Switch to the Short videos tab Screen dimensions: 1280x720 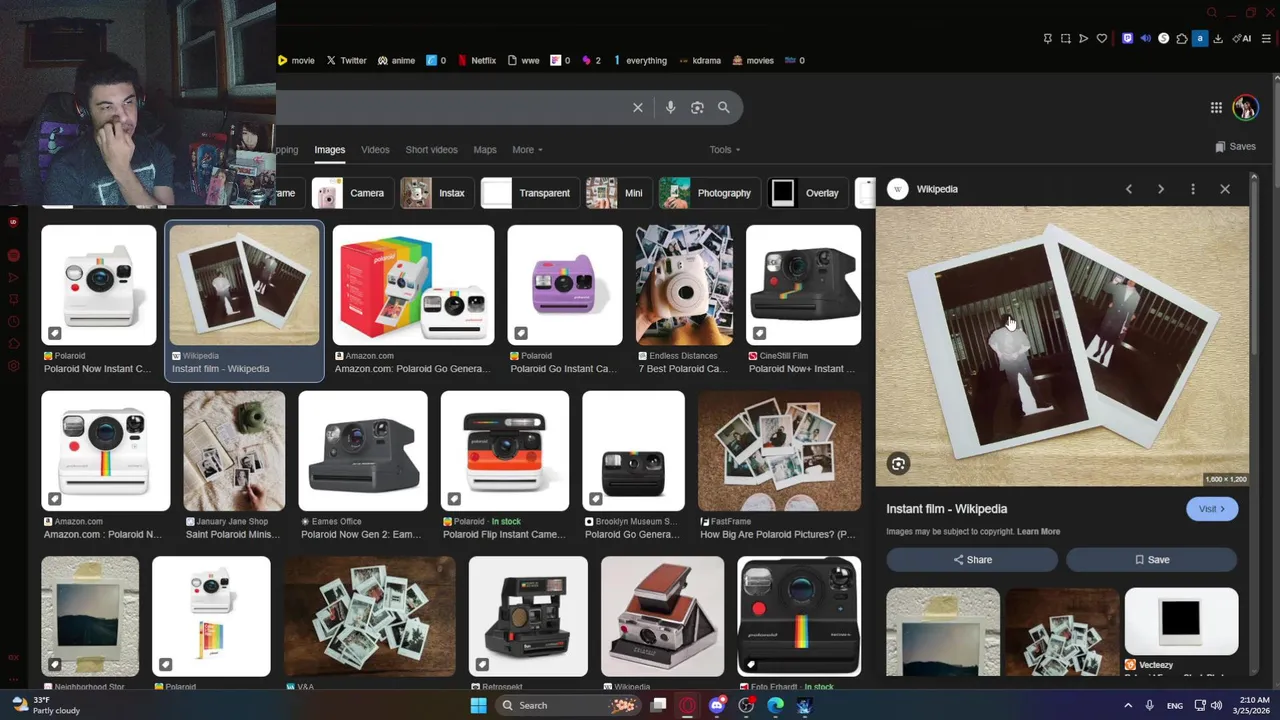click(x=431, y=150)
